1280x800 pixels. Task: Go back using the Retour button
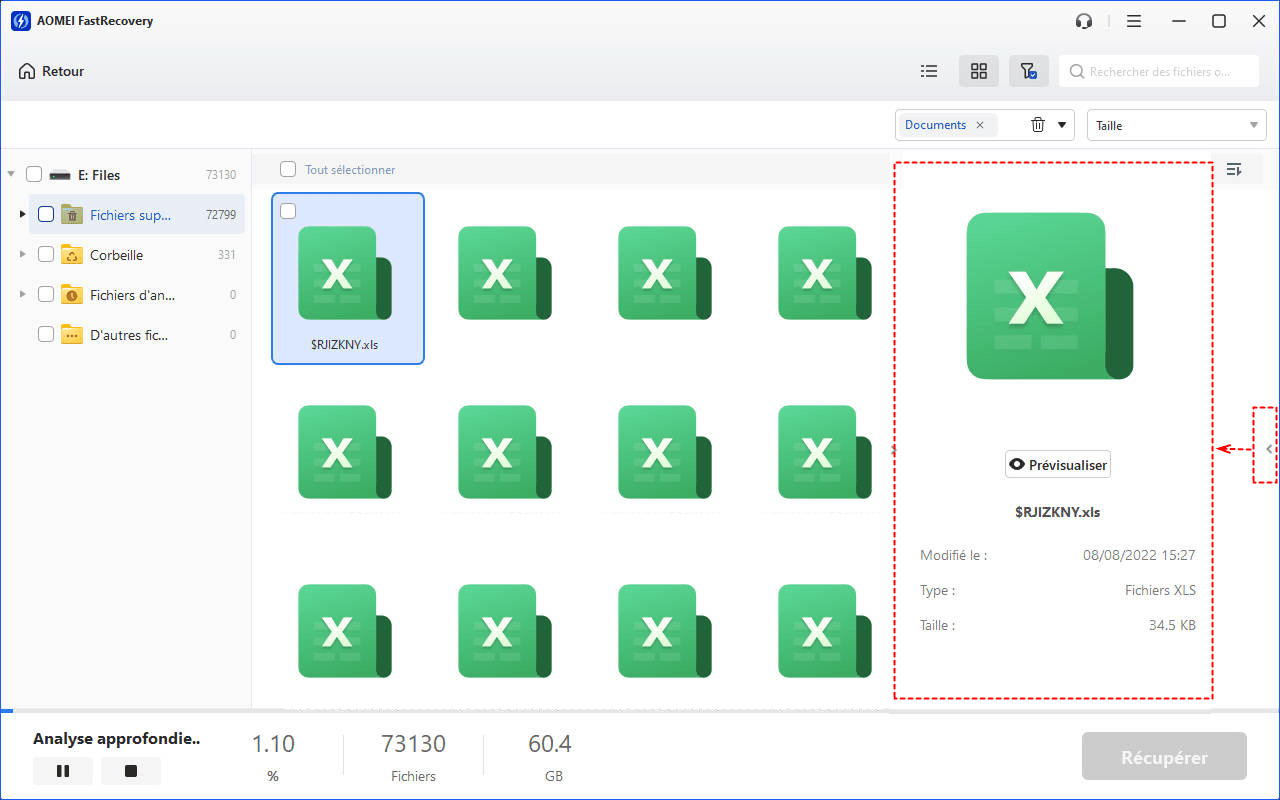(51, 71)
